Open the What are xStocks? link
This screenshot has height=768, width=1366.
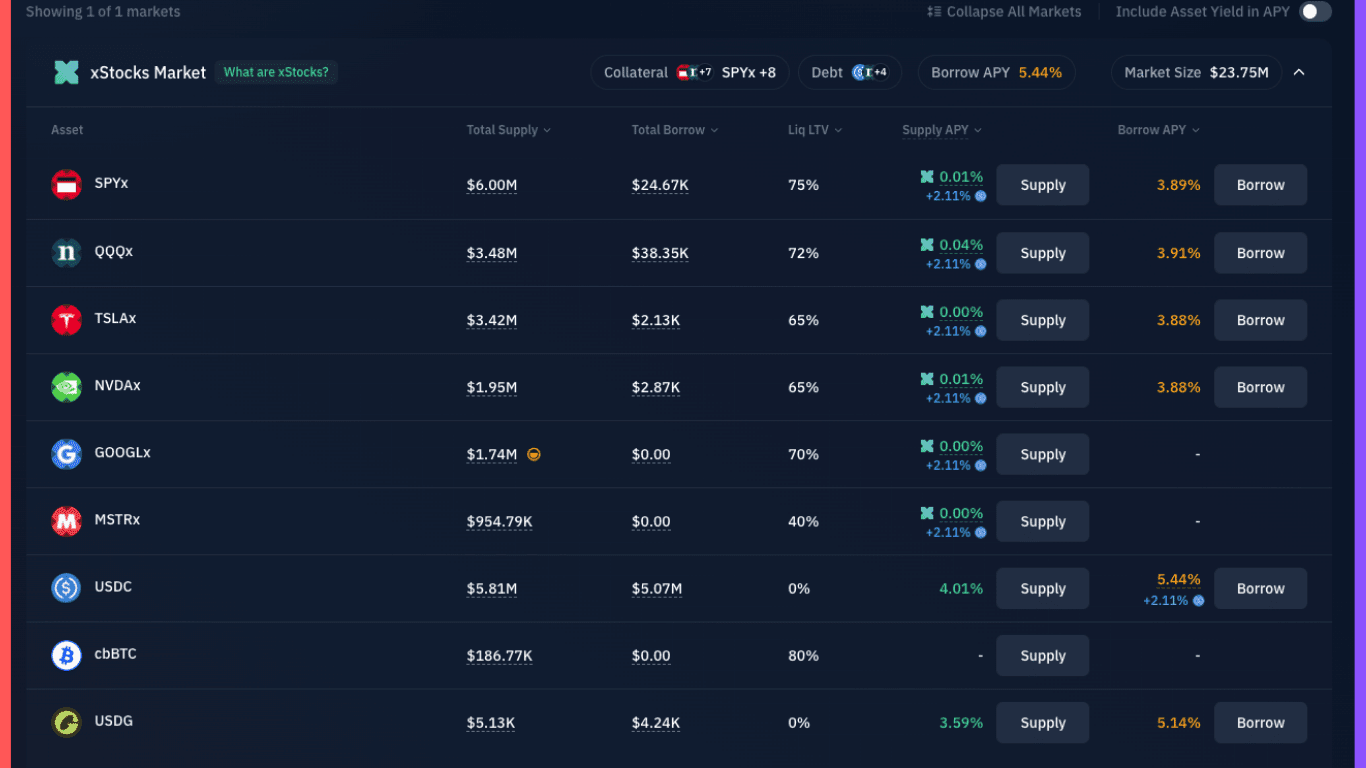click(x=276, y=72)
